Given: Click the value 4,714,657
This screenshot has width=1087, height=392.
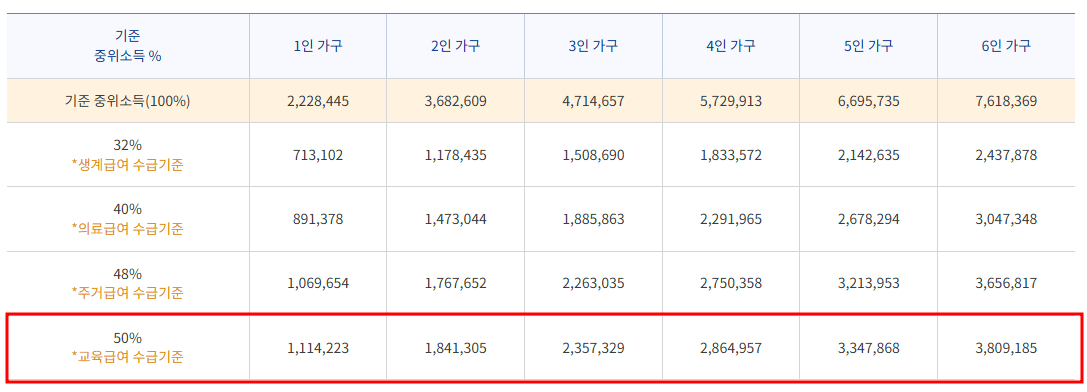Looking at the screenshot, I should click(593, 101).
